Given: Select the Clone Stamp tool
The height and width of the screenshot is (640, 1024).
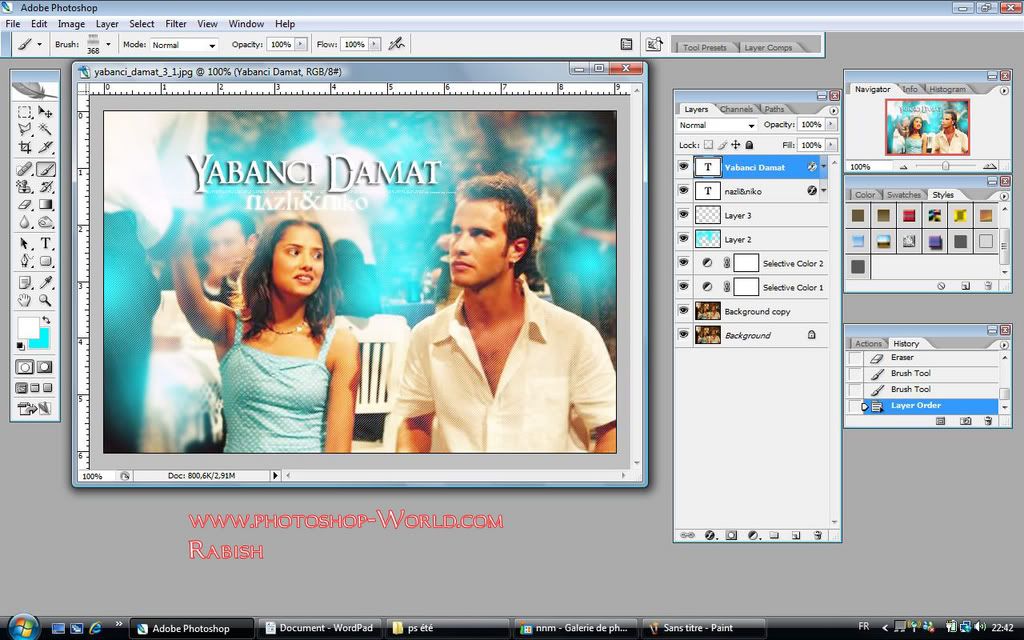Looking at the screenshot, I should tap(25, 187).
